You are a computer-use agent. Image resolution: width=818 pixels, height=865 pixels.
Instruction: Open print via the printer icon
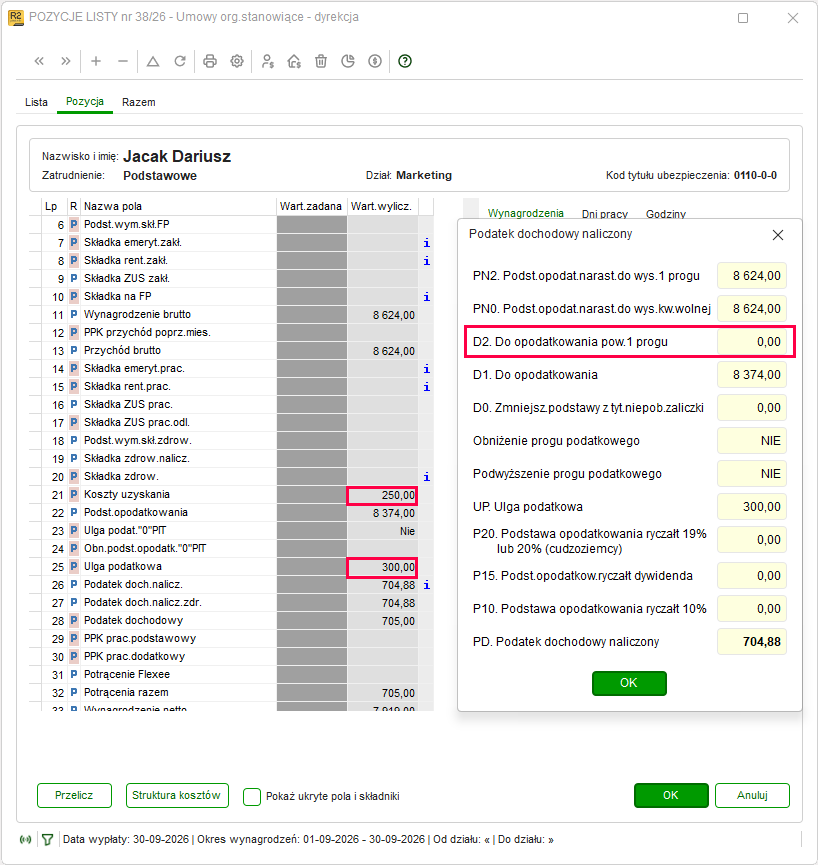click(210, 61)
